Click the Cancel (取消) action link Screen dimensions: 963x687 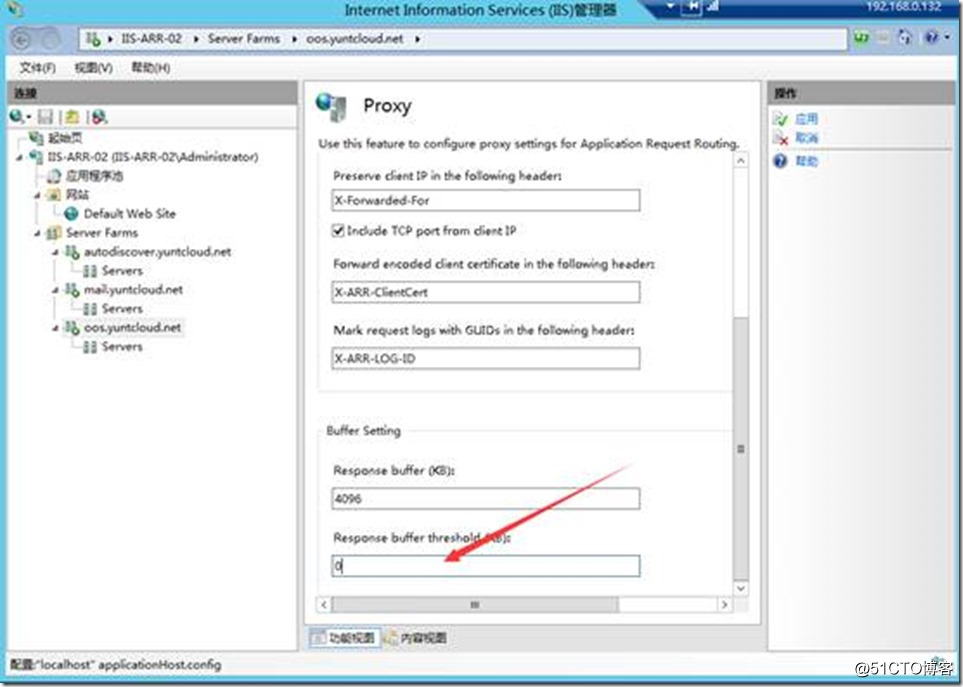click(x=806, y=138)
